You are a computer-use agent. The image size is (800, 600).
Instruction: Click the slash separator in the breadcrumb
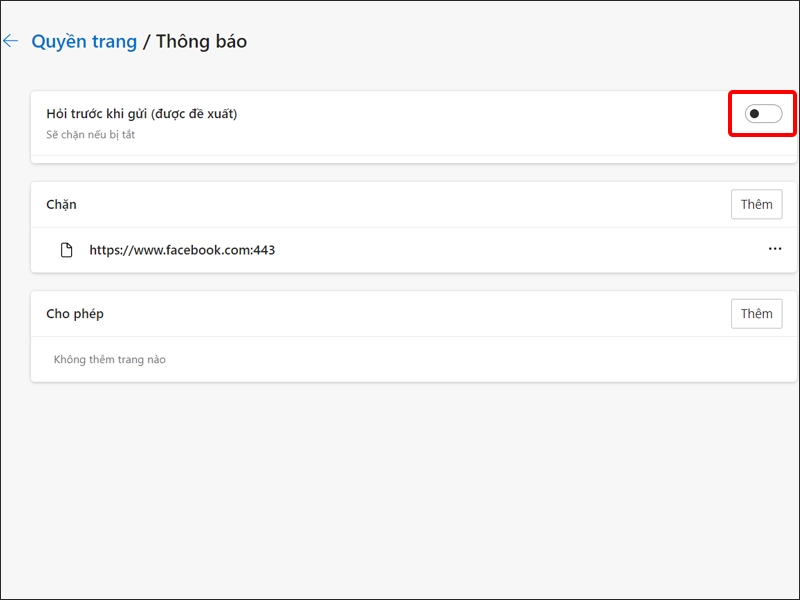[146, 42]
